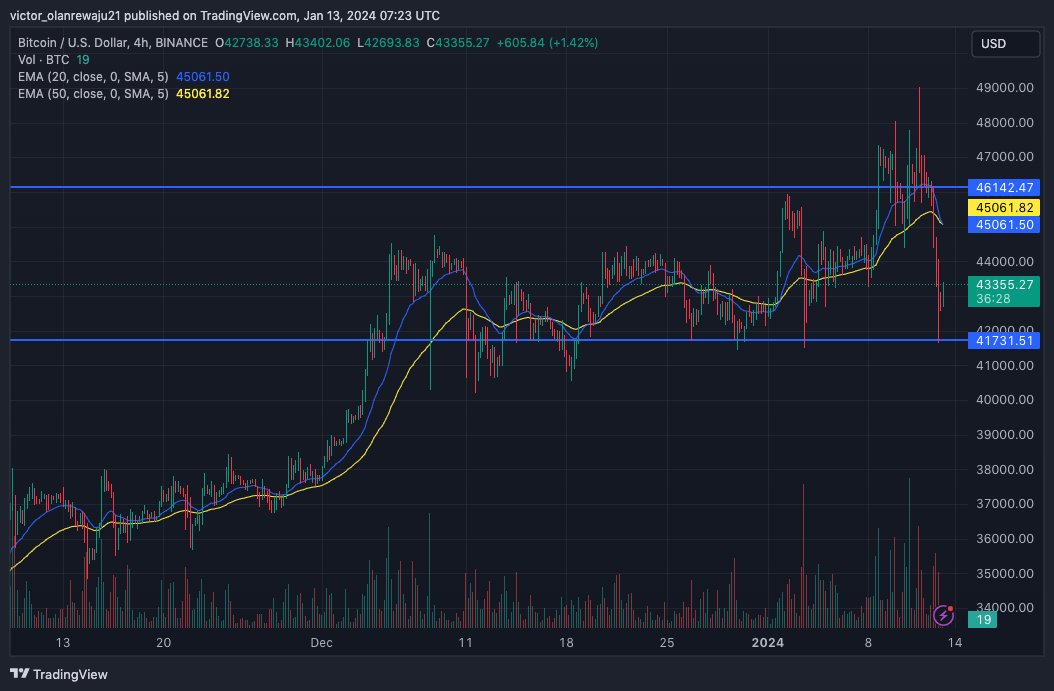Select the horizontal resistance line at 46142.47
Viewport: 1054px width, 691px height.
[x=489, y=187]
